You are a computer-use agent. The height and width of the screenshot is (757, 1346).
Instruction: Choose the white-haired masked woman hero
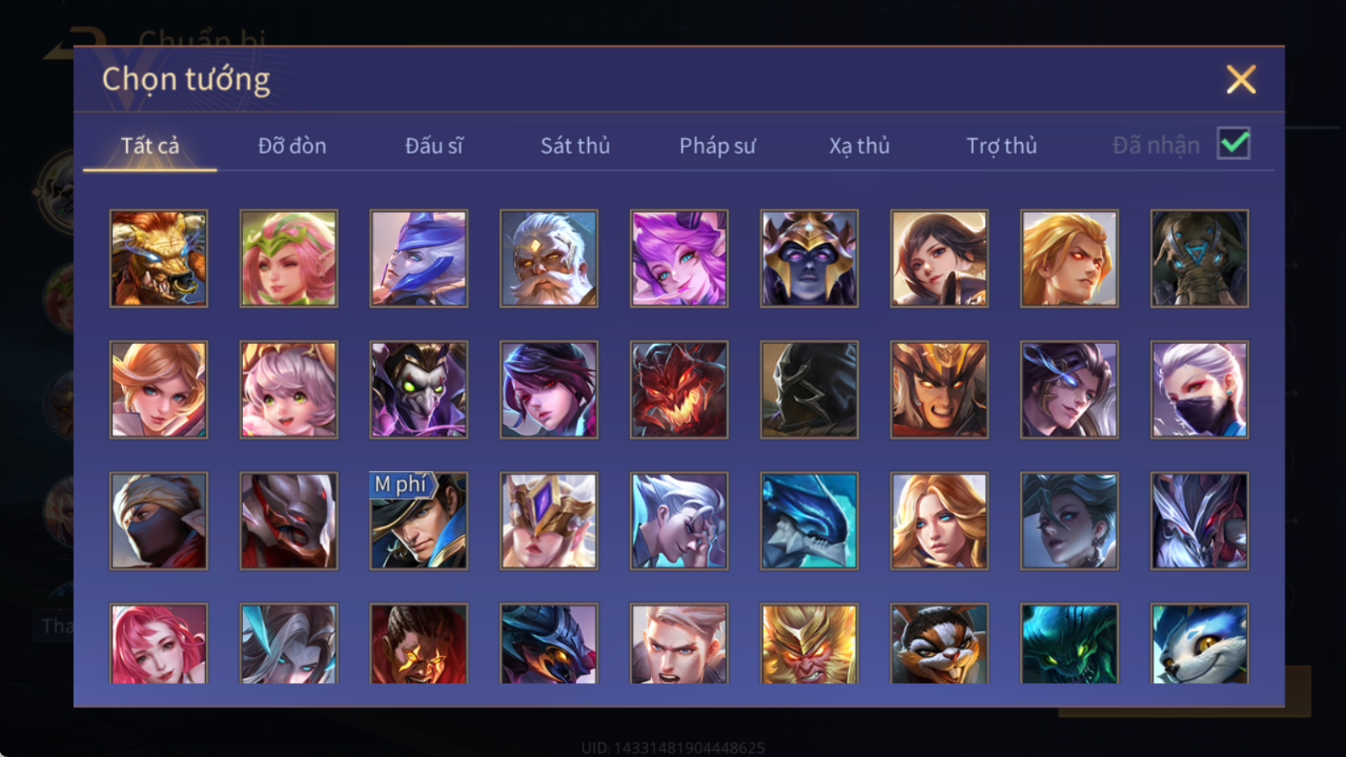pyautogui.click(x=1199, y=390)
